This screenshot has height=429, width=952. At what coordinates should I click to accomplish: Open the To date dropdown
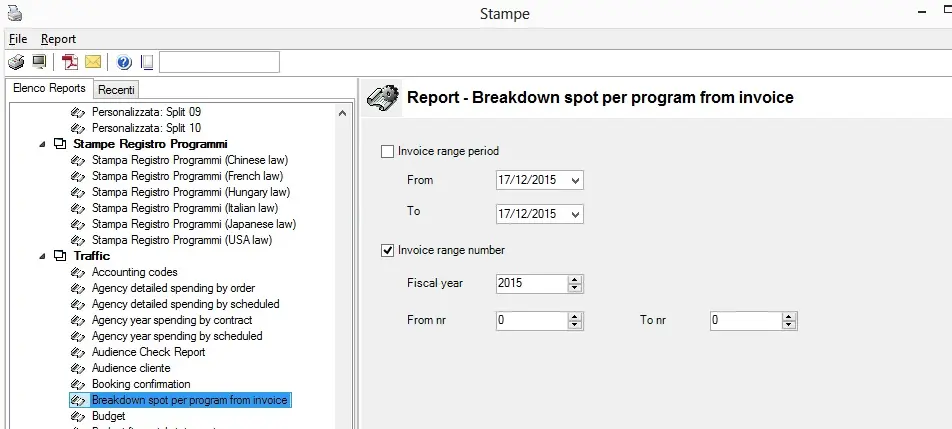(x=574, y=214)
